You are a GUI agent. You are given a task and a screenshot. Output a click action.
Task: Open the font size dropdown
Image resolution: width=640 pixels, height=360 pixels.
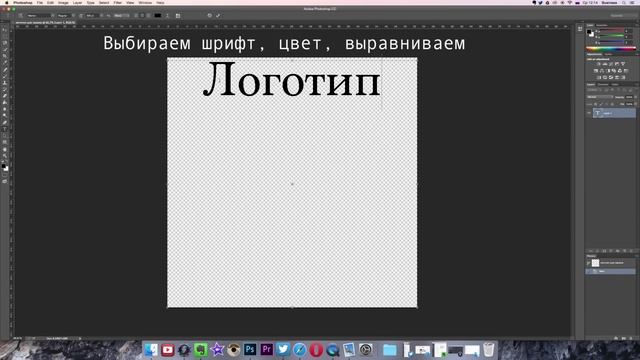(93, 16)
